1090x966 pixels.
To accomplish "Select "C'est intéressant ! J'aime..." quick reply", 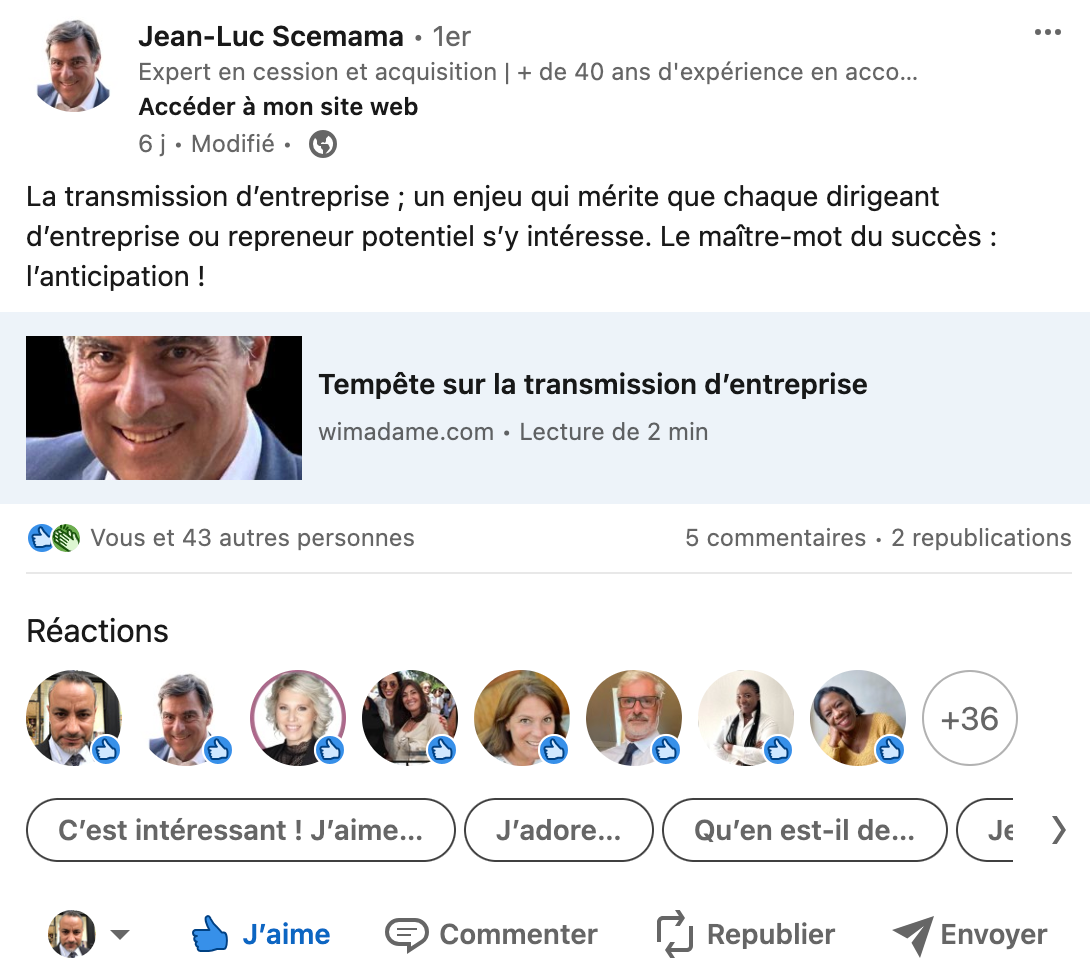I will [240, 830].
